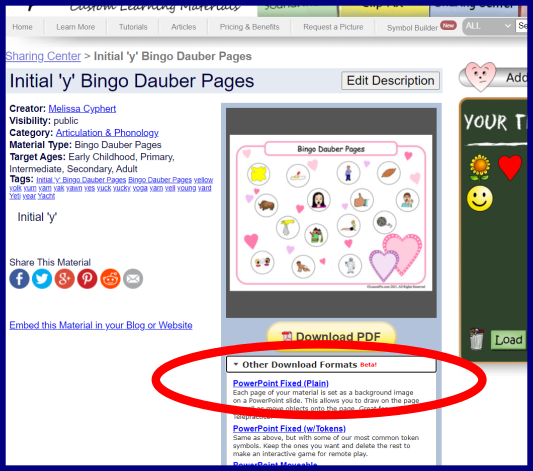This screenshot has width=533, height=471.
Task: Email this material envelope icon
Action: [133, 279]
